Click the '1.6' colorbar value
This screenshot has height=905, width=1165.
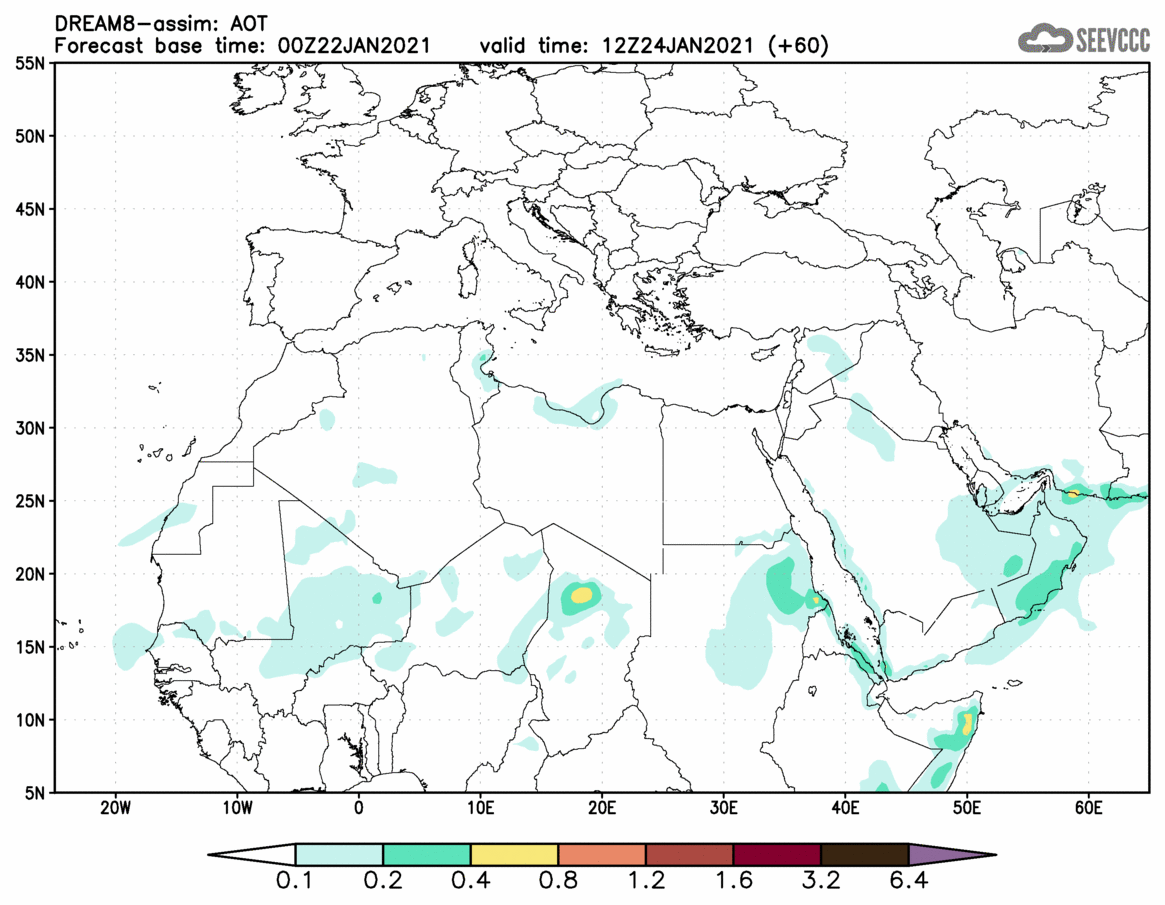(x=733, y=881)
